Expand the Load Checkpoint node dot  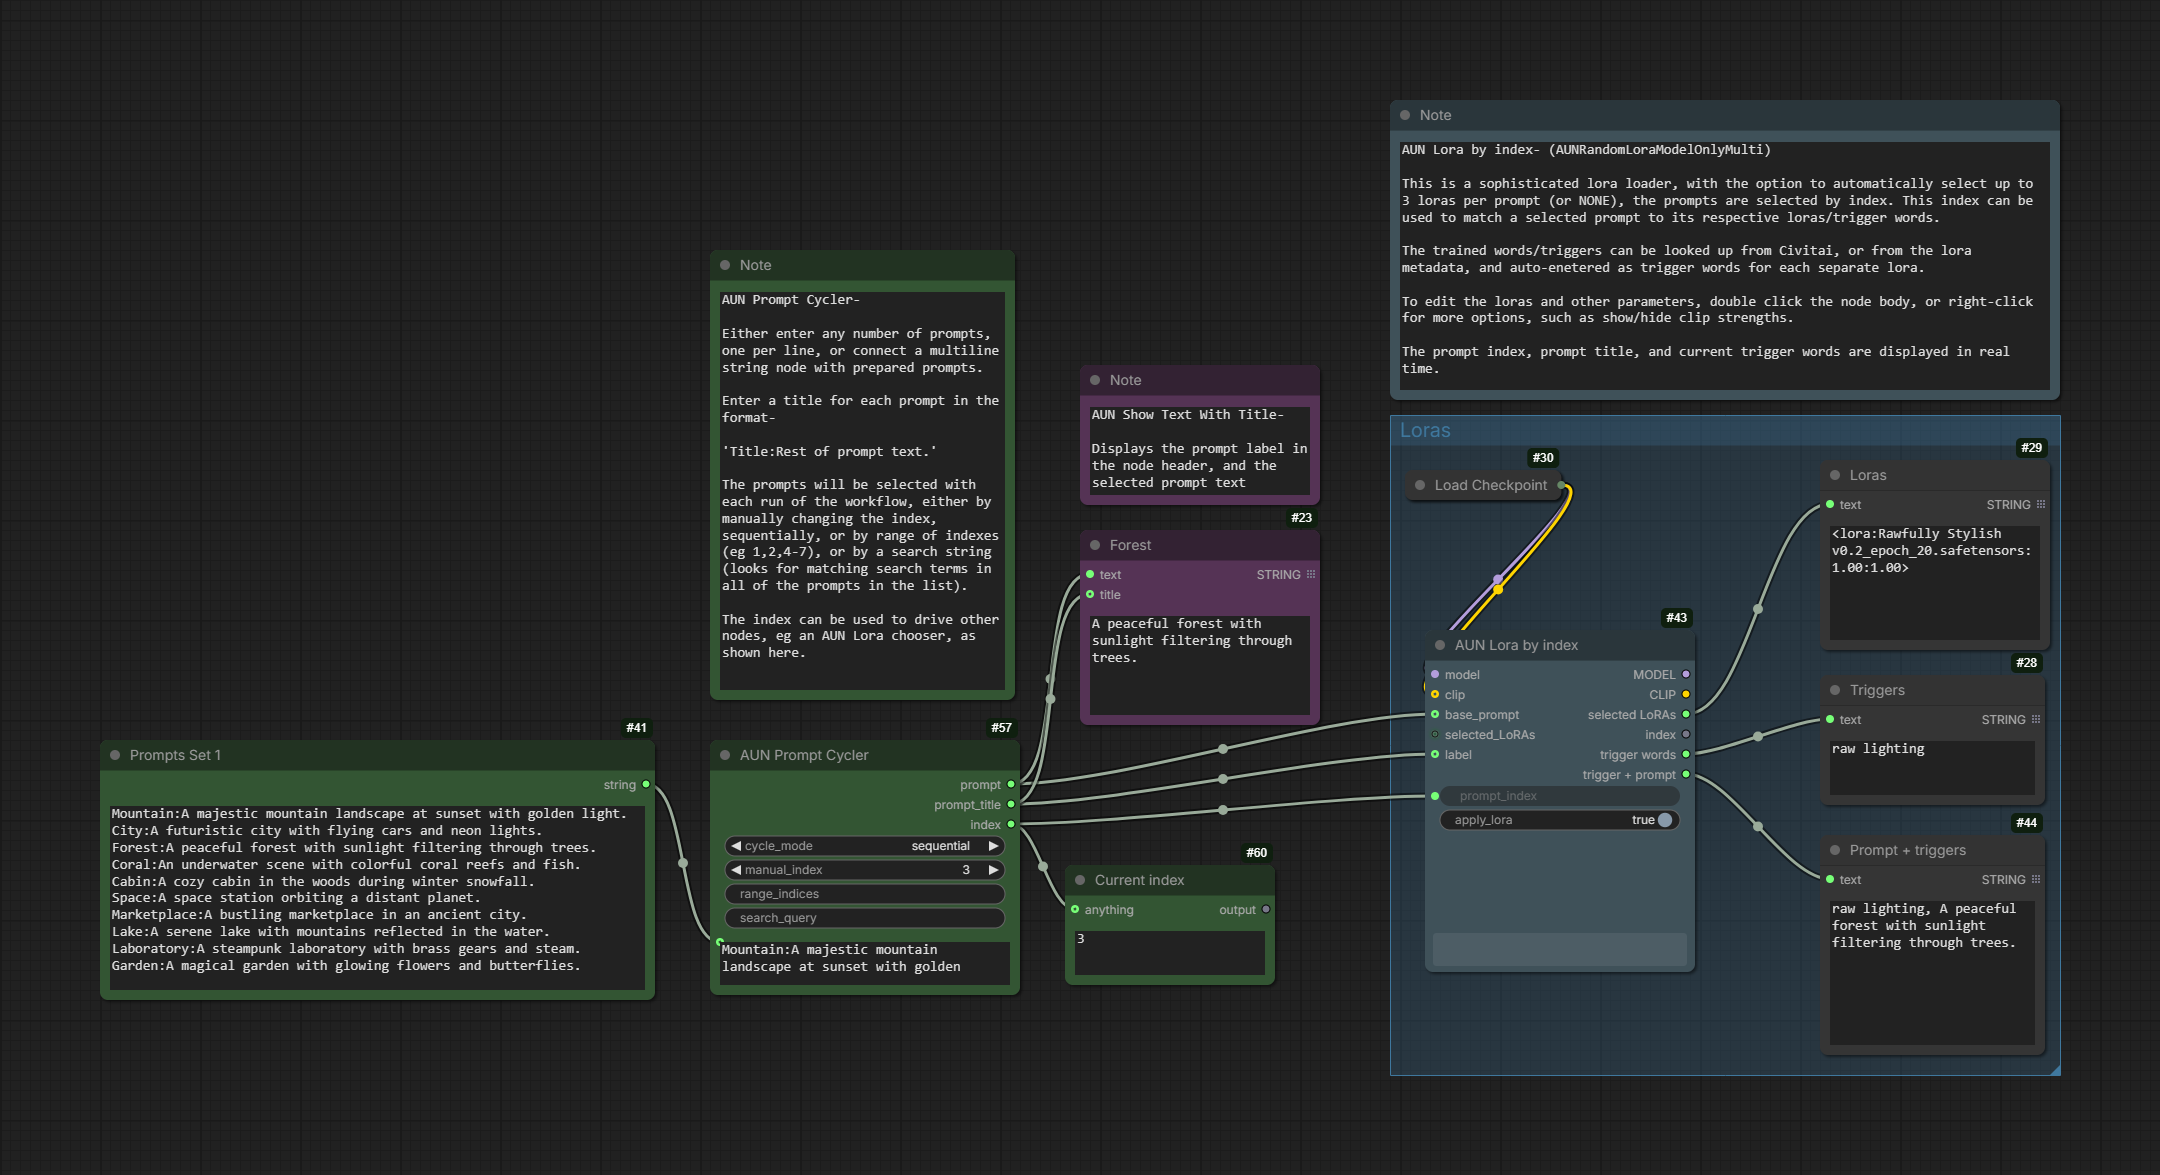(1420, 485)
